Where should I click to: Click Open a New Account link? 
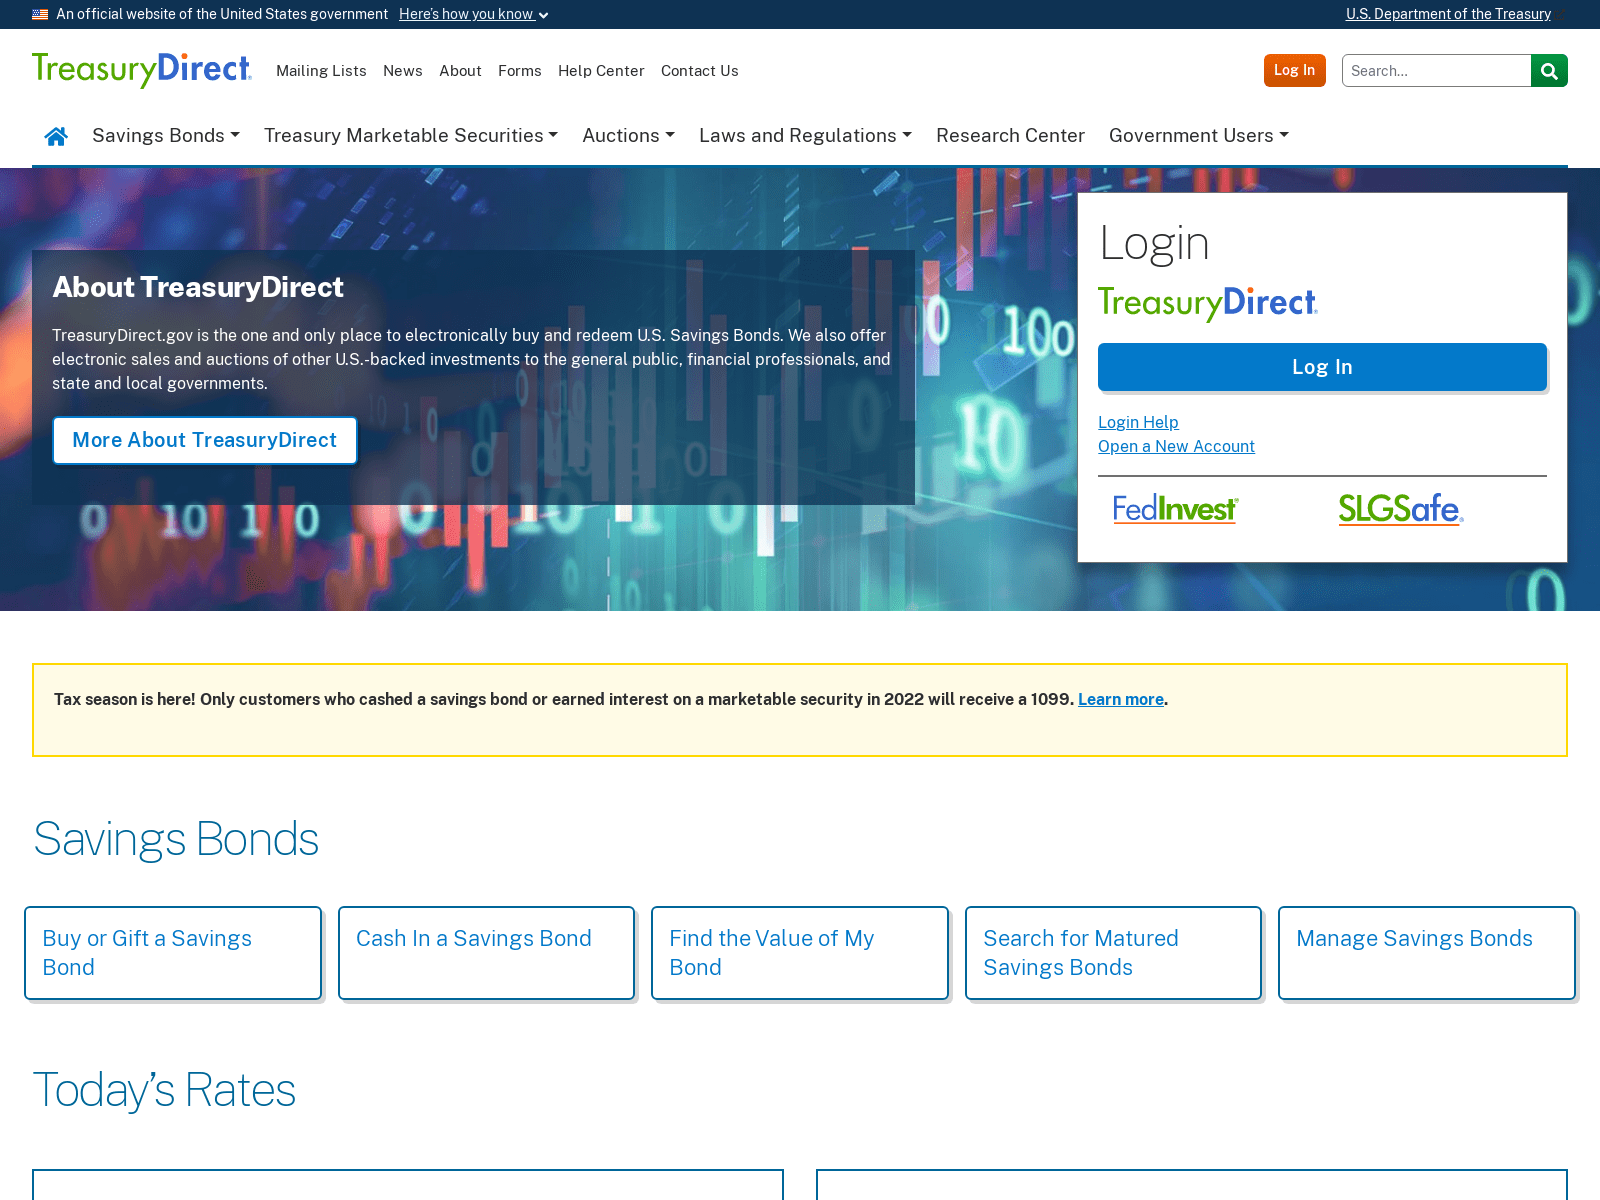pyautogui.click(x=1176, y=446)
